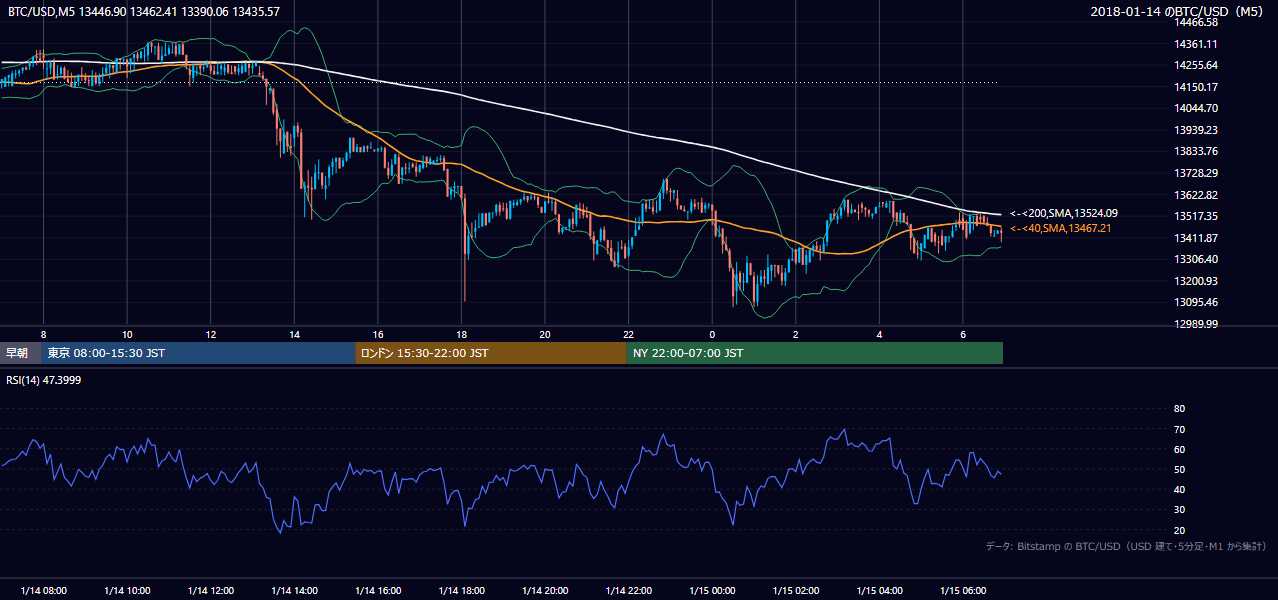Click the 1/14 14:00 time label
Viewport: 1278px width, 600px height.
[x=294, y=590]
